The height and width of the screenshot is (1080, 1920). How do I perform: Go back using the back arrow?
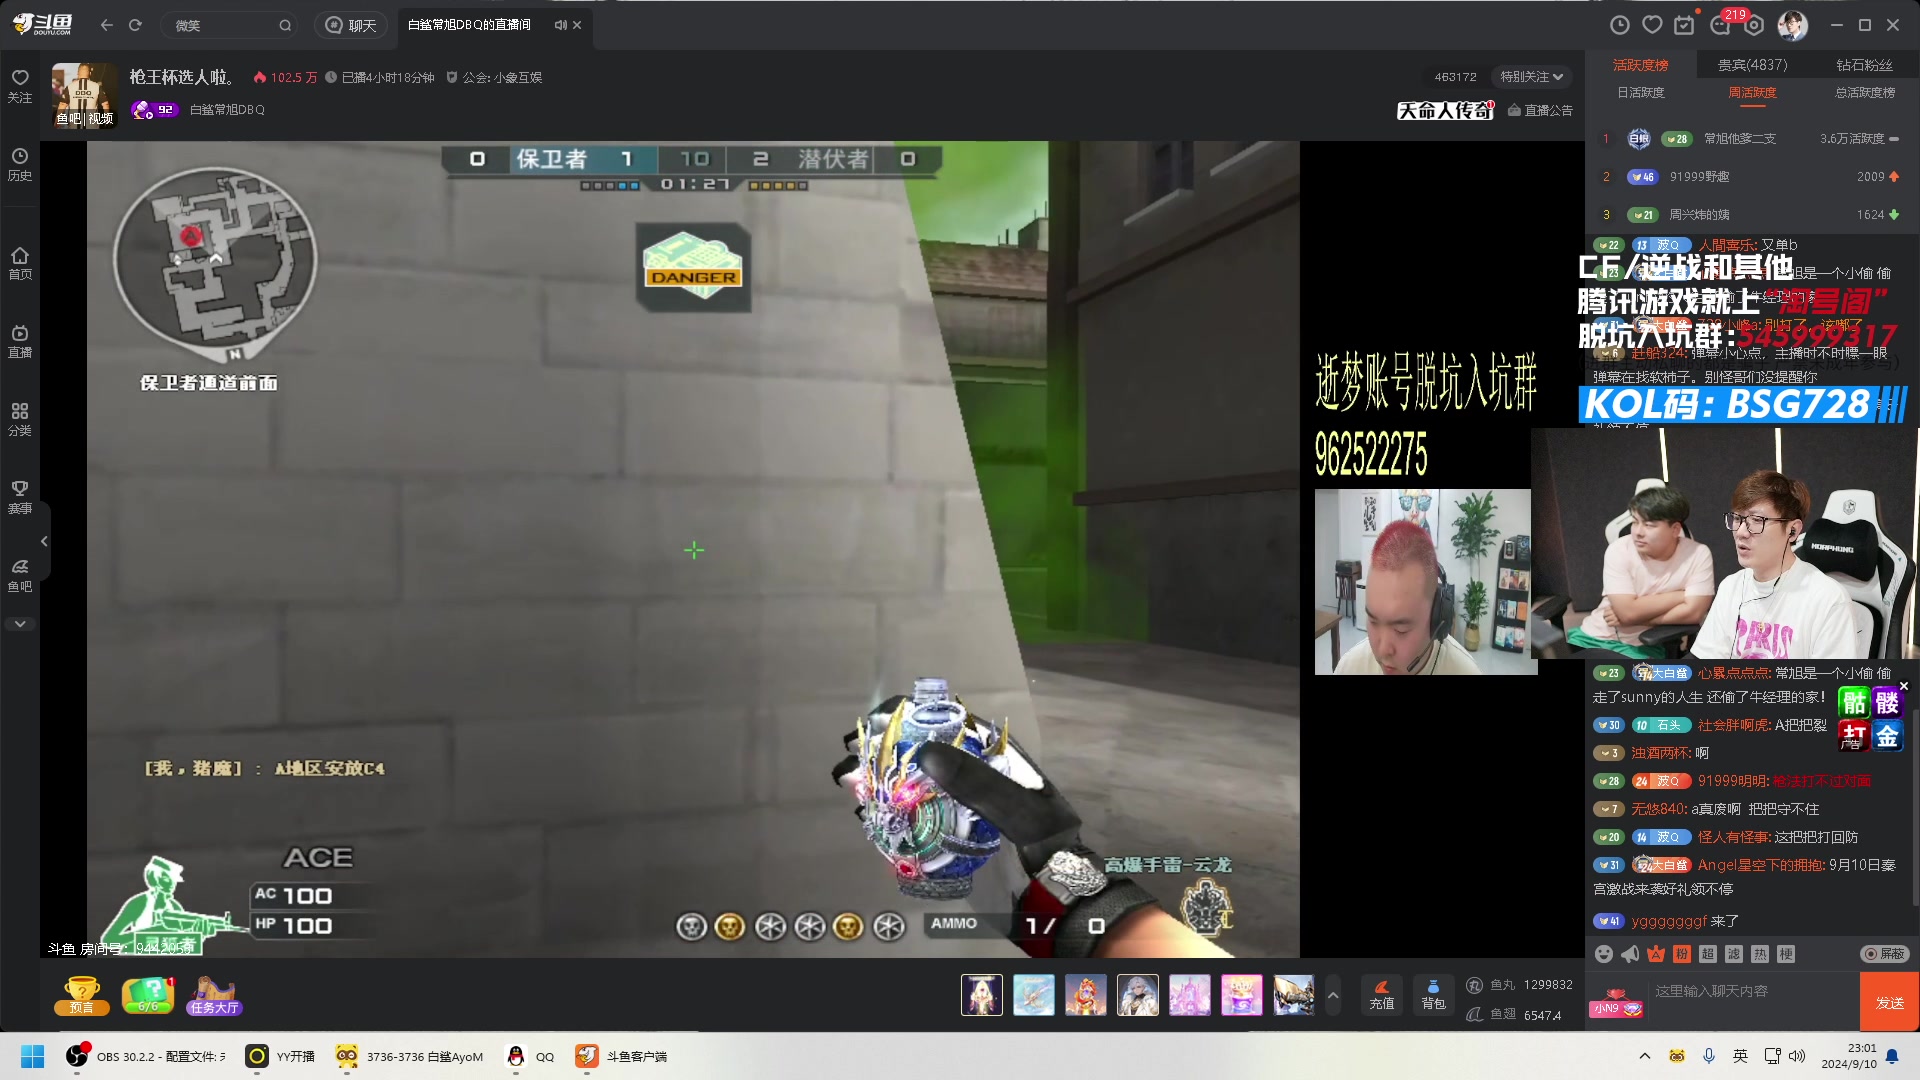click(x=107, y=25)
